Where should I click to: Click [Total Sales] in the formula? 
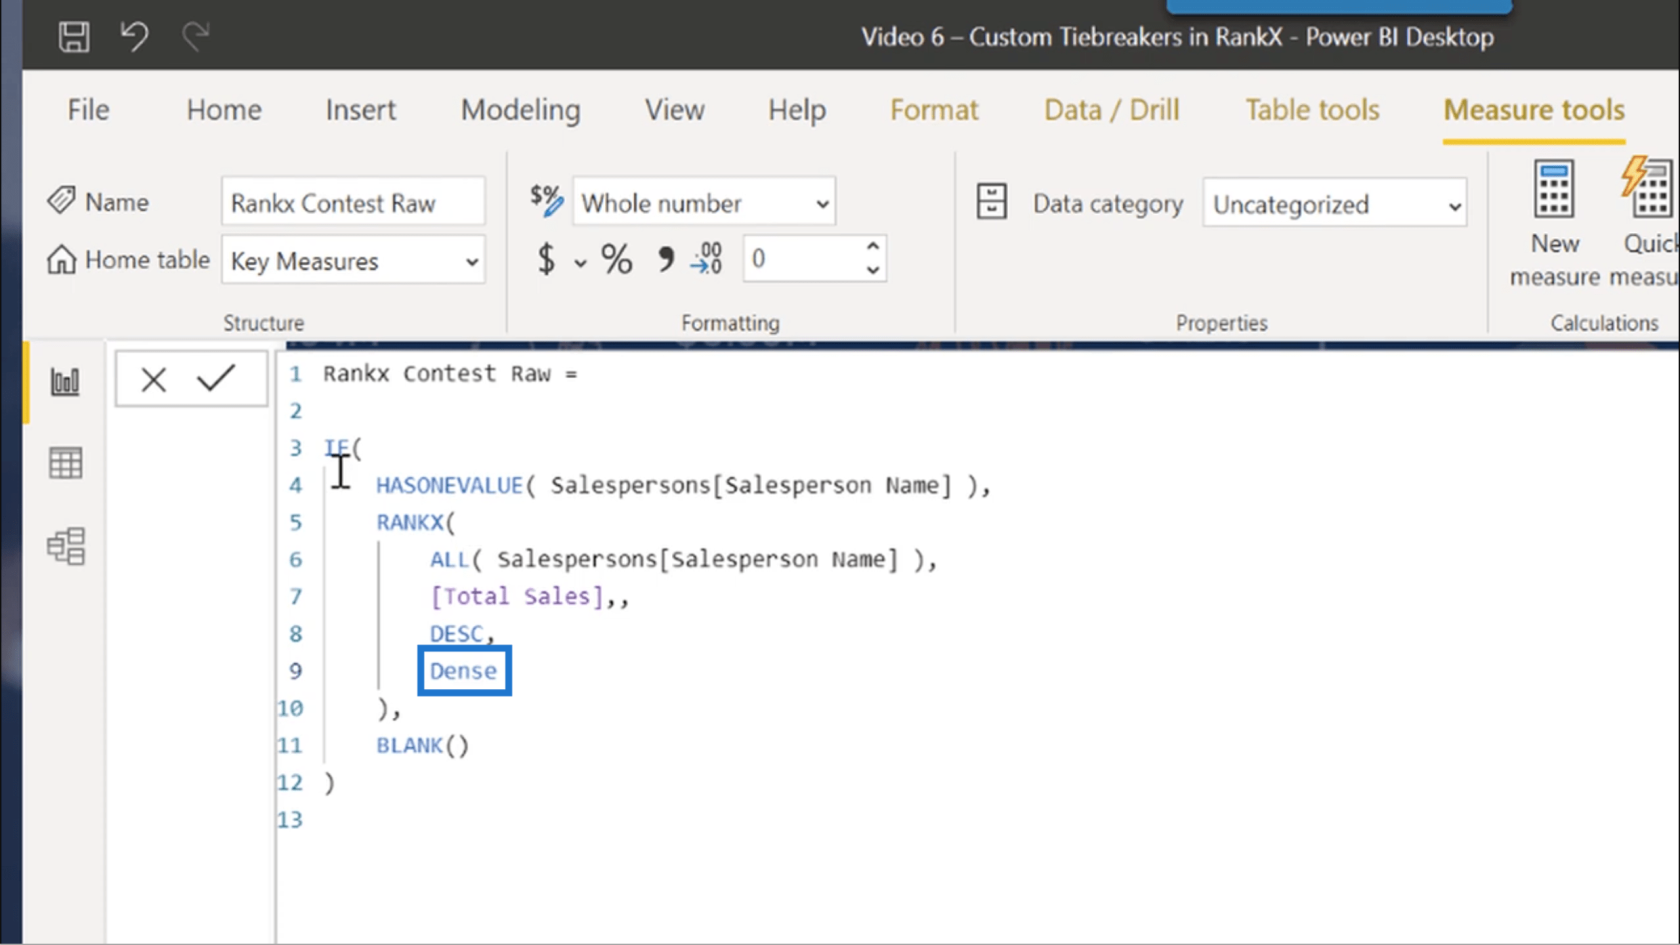click(517, 597)
